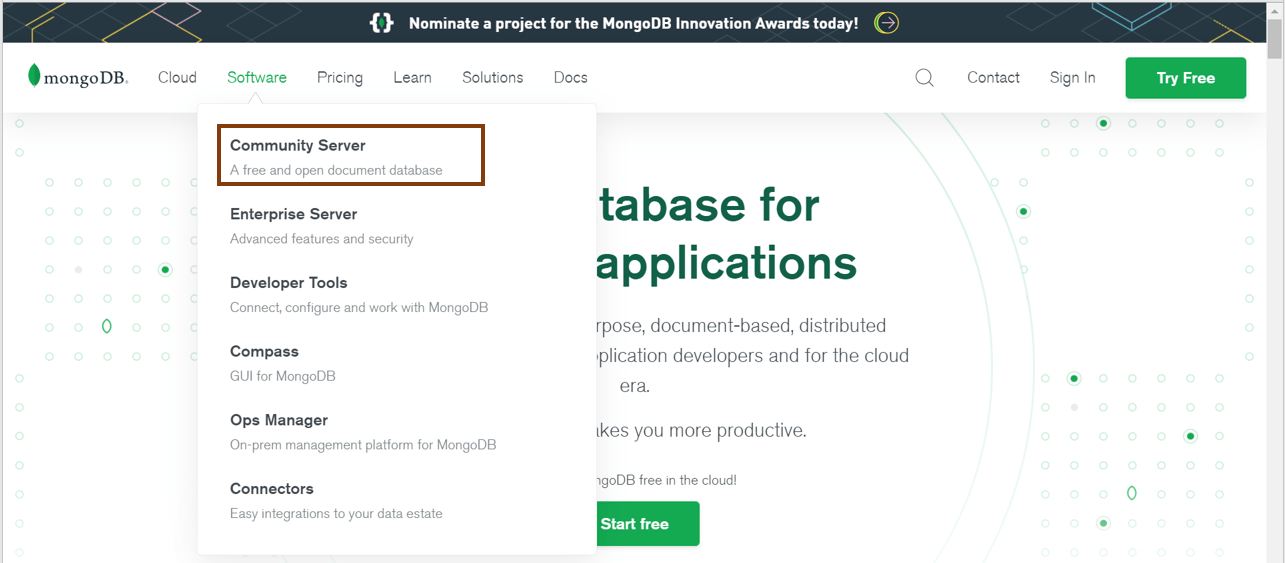
Task: Go to Pricing in navigation
Action: point(340,77)
